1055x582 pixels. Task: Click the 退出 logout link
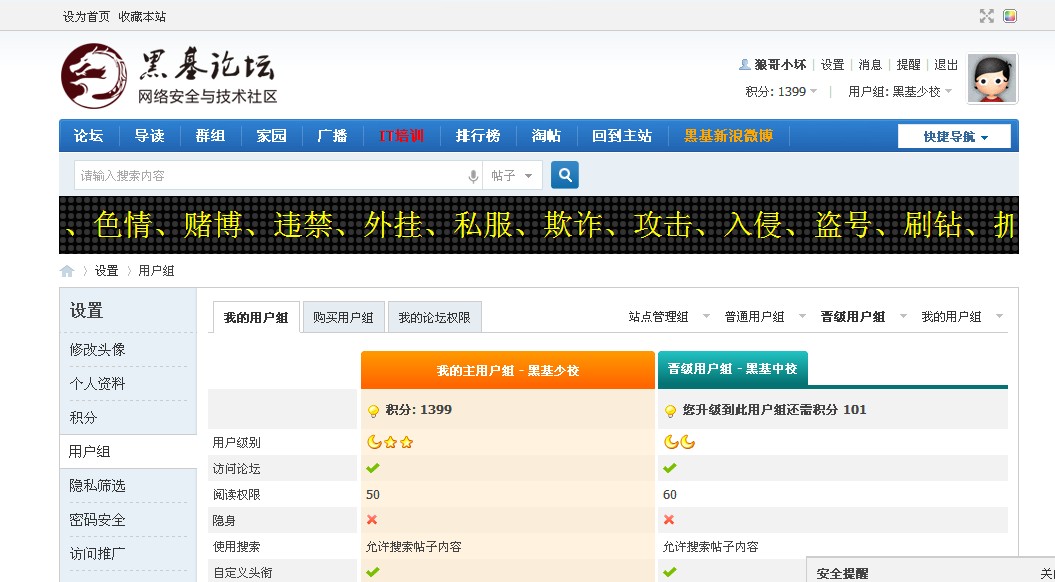point(946,65)
